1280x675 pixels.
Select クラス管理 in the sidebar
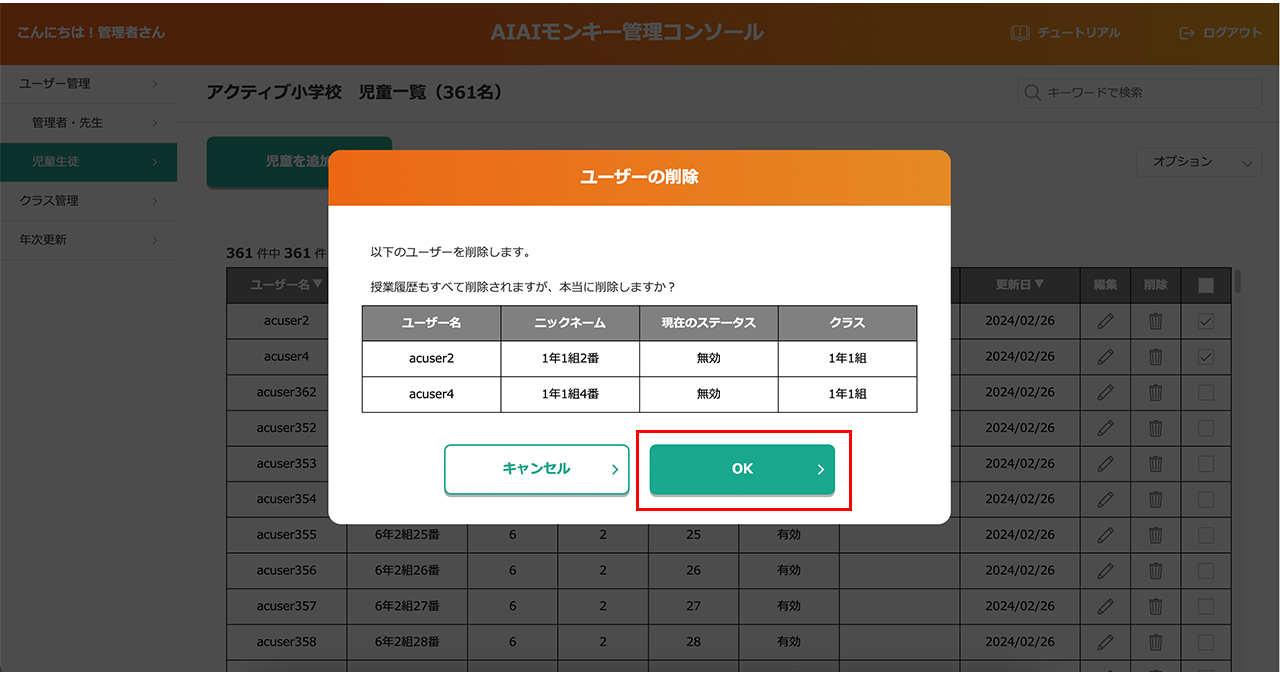coord(88,201)
